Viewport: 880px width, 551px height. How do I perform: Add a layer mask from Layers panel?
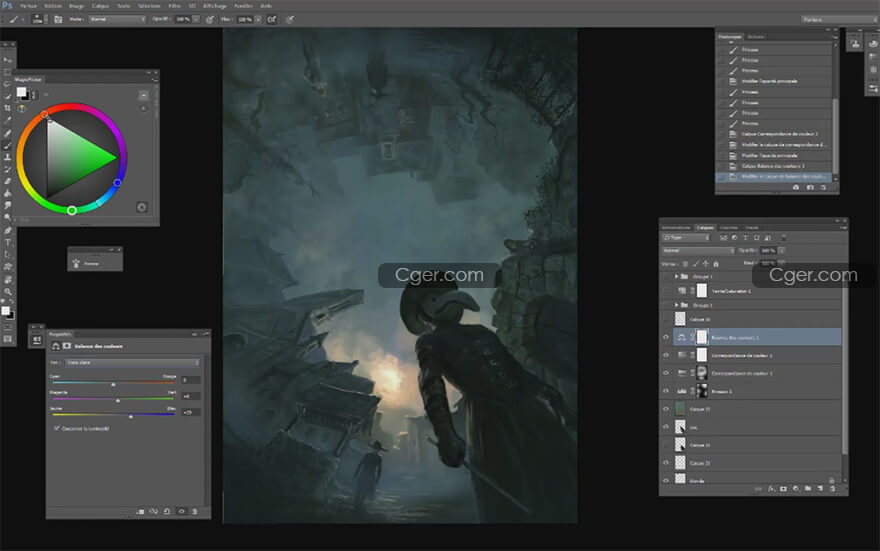click(783, 489)
